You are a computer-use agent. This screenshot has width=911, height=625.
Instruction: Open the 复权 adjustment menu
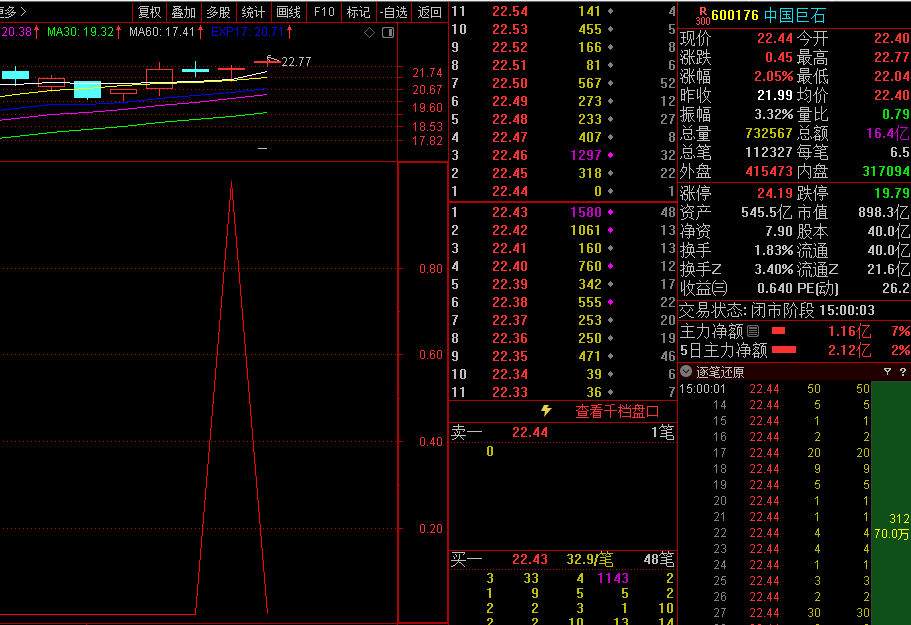(149, 12)
